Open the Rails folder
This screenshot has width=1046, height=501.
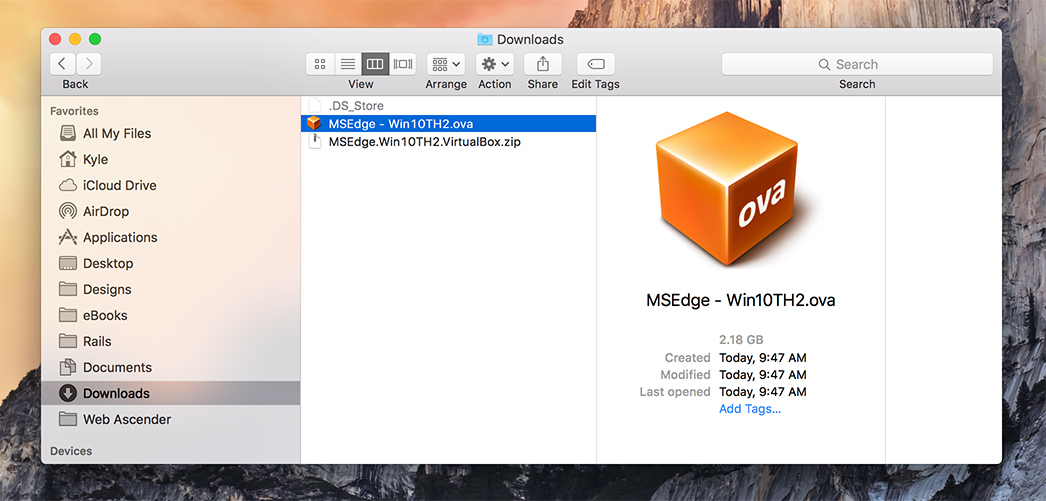[x=173, y=342]
